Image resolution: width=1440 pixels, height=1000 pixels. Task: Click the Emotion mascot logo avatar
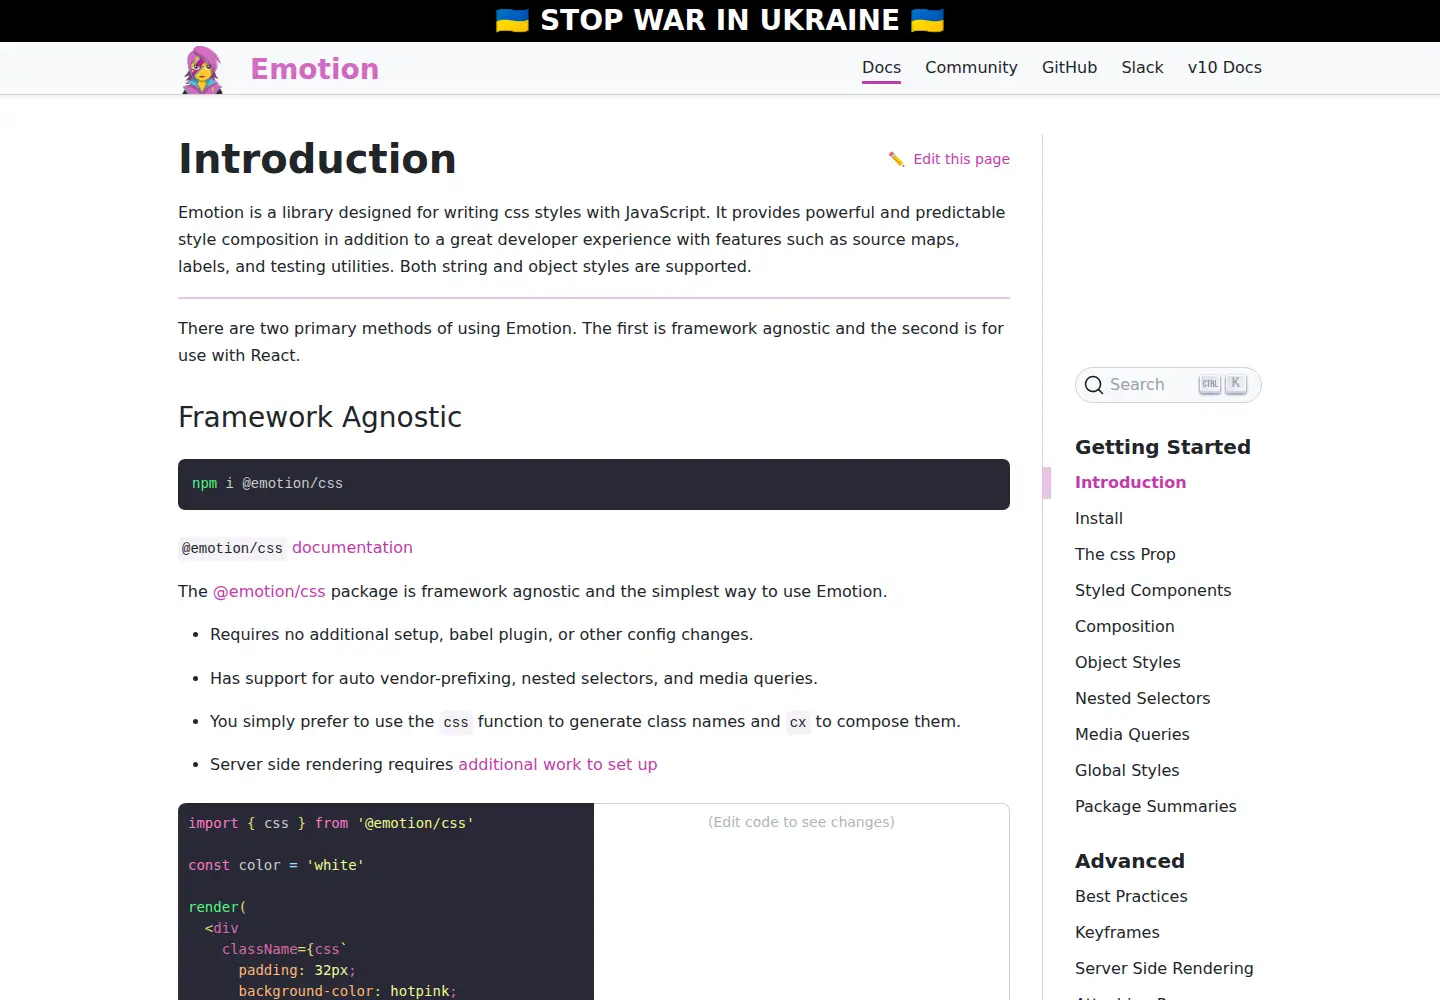click(202, 70)
